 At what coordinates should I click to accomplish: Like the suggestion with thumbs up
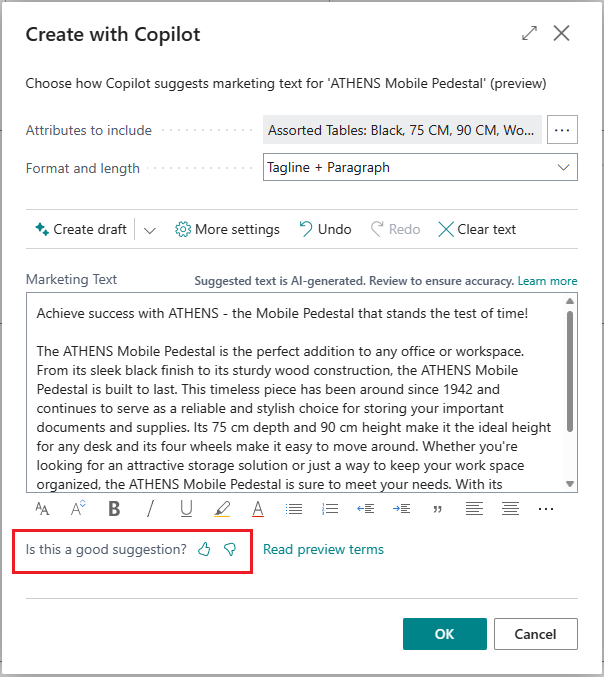pyautogui.click(x=205, y=549)
